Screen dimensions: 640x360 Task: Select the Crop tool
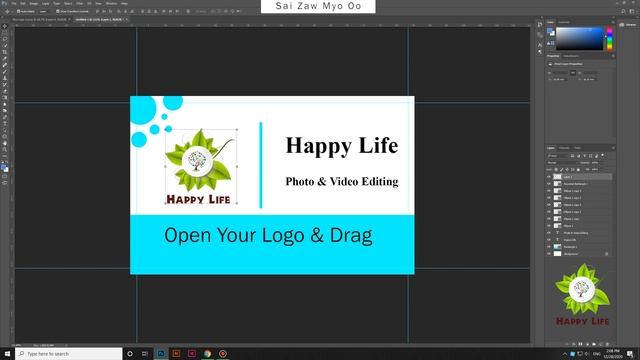click(x=5, y=53)
